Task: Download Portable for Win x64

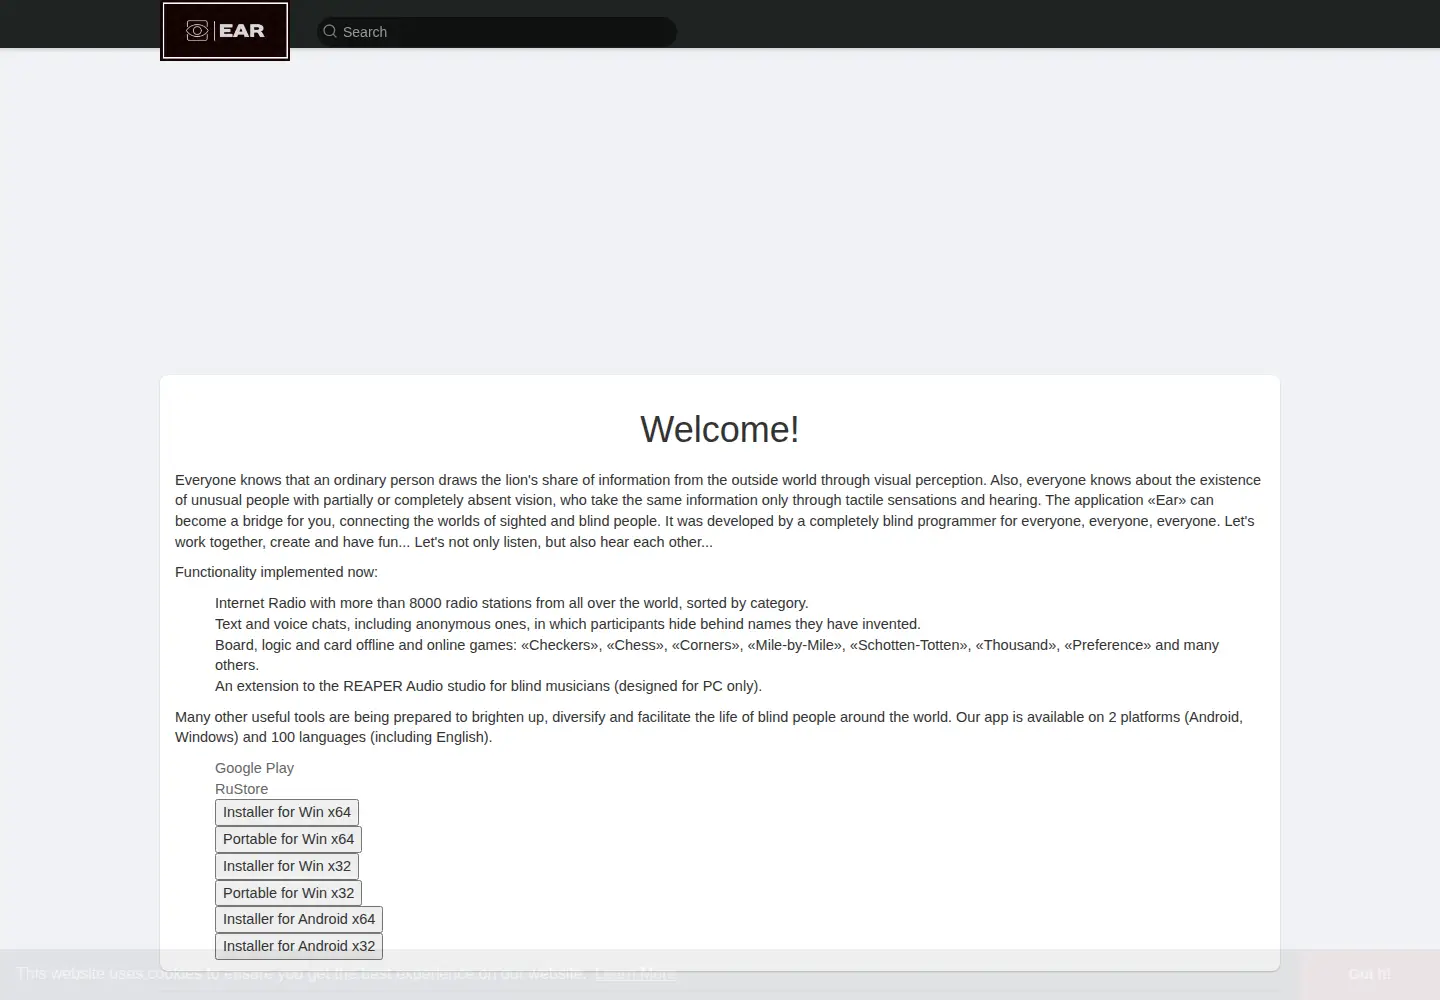Action: pos(288,839)
